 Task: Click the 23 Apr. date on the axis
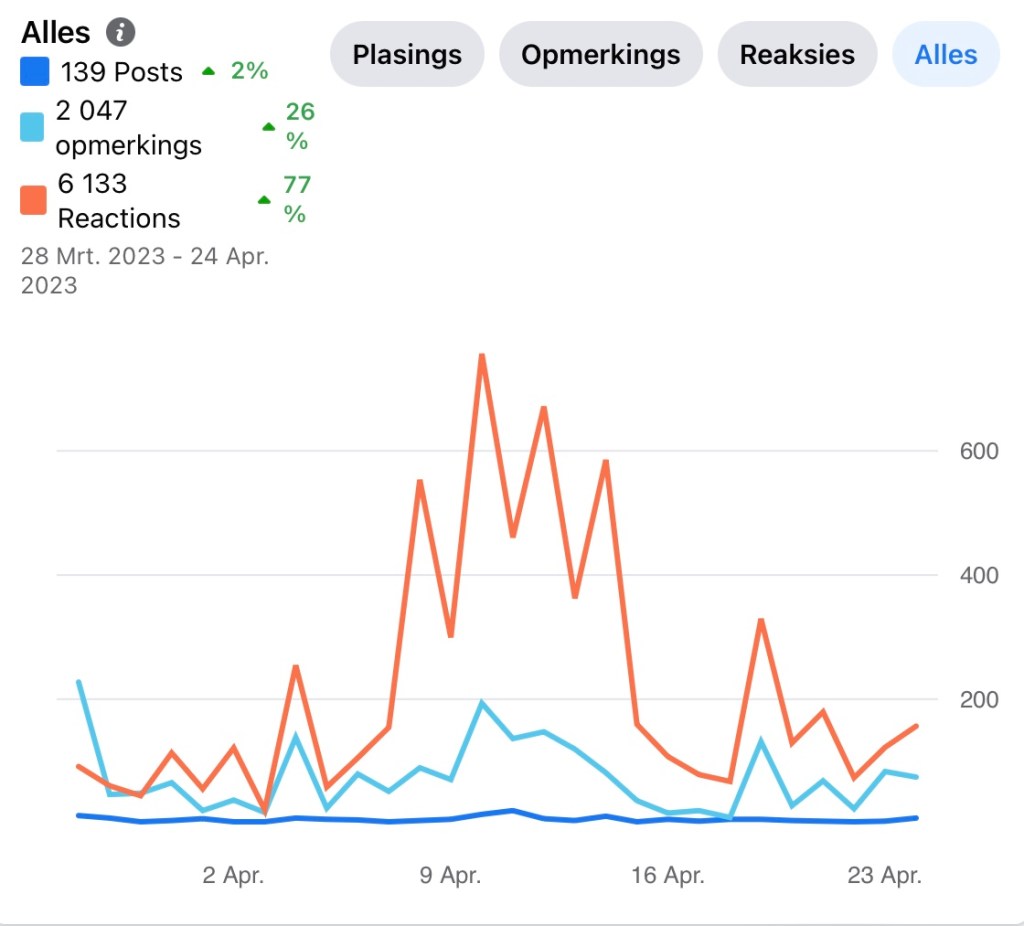[884, 876]
